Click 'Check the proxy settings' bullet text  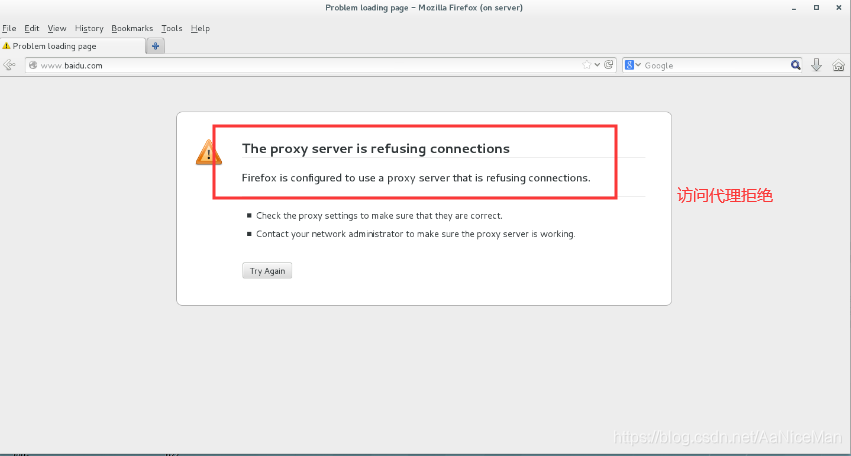tap(379, 216)
